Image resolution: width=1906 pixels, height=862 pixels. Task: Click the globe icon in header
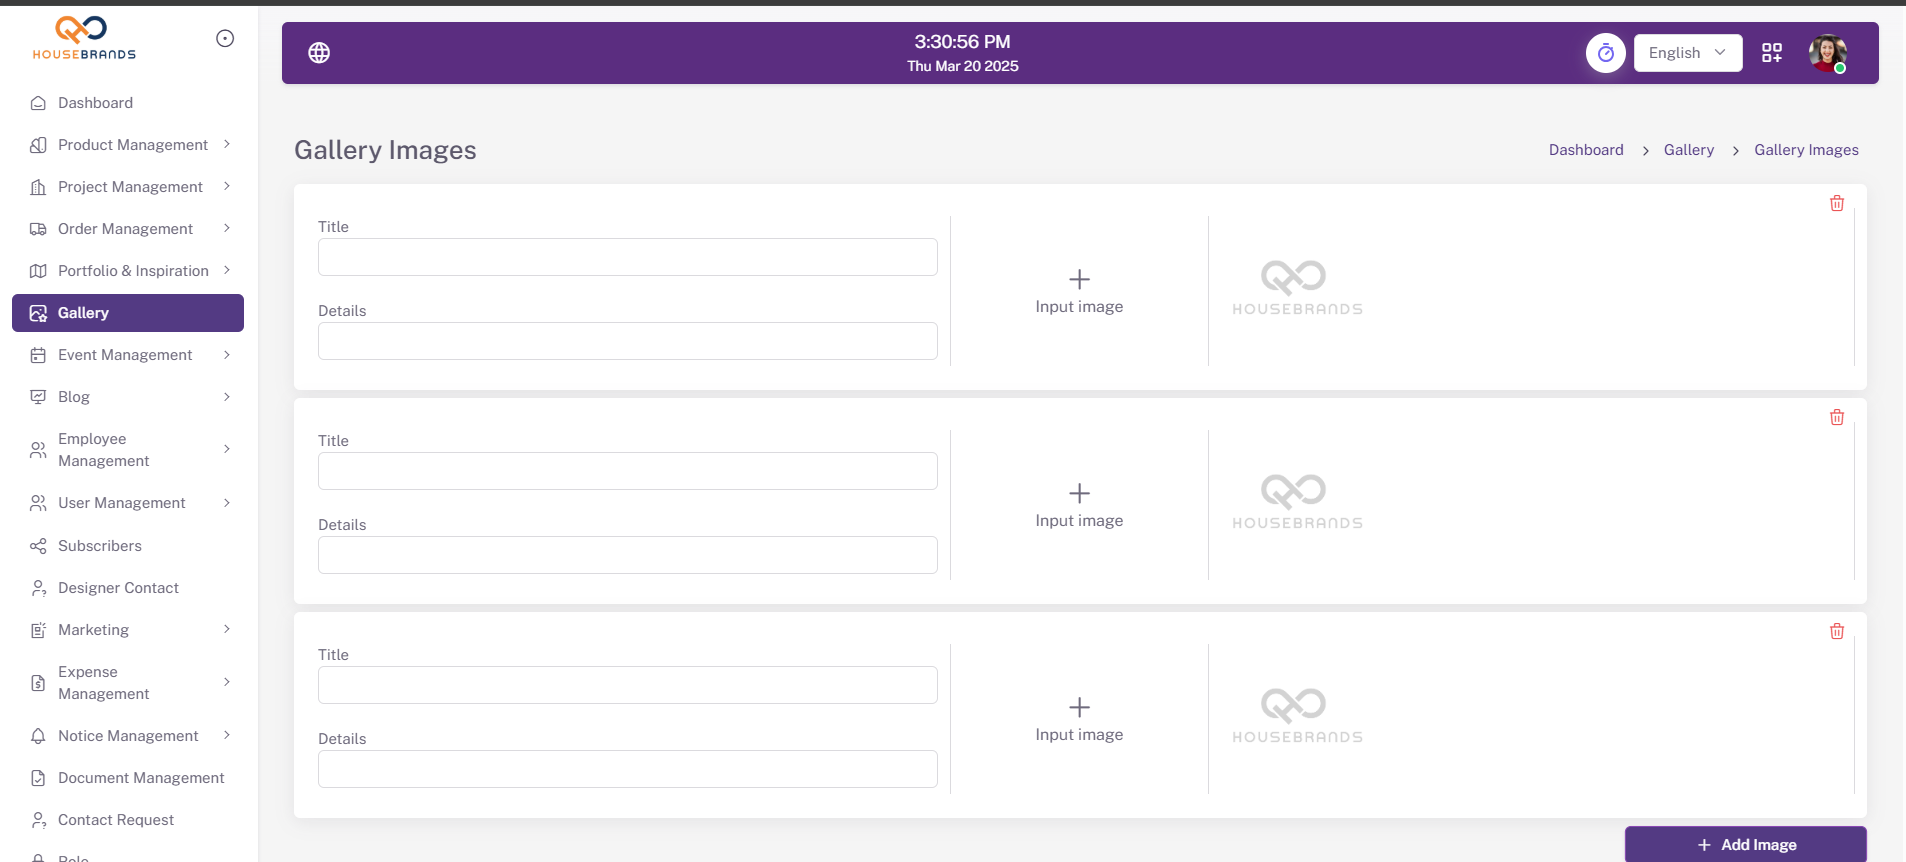[319, 53]
